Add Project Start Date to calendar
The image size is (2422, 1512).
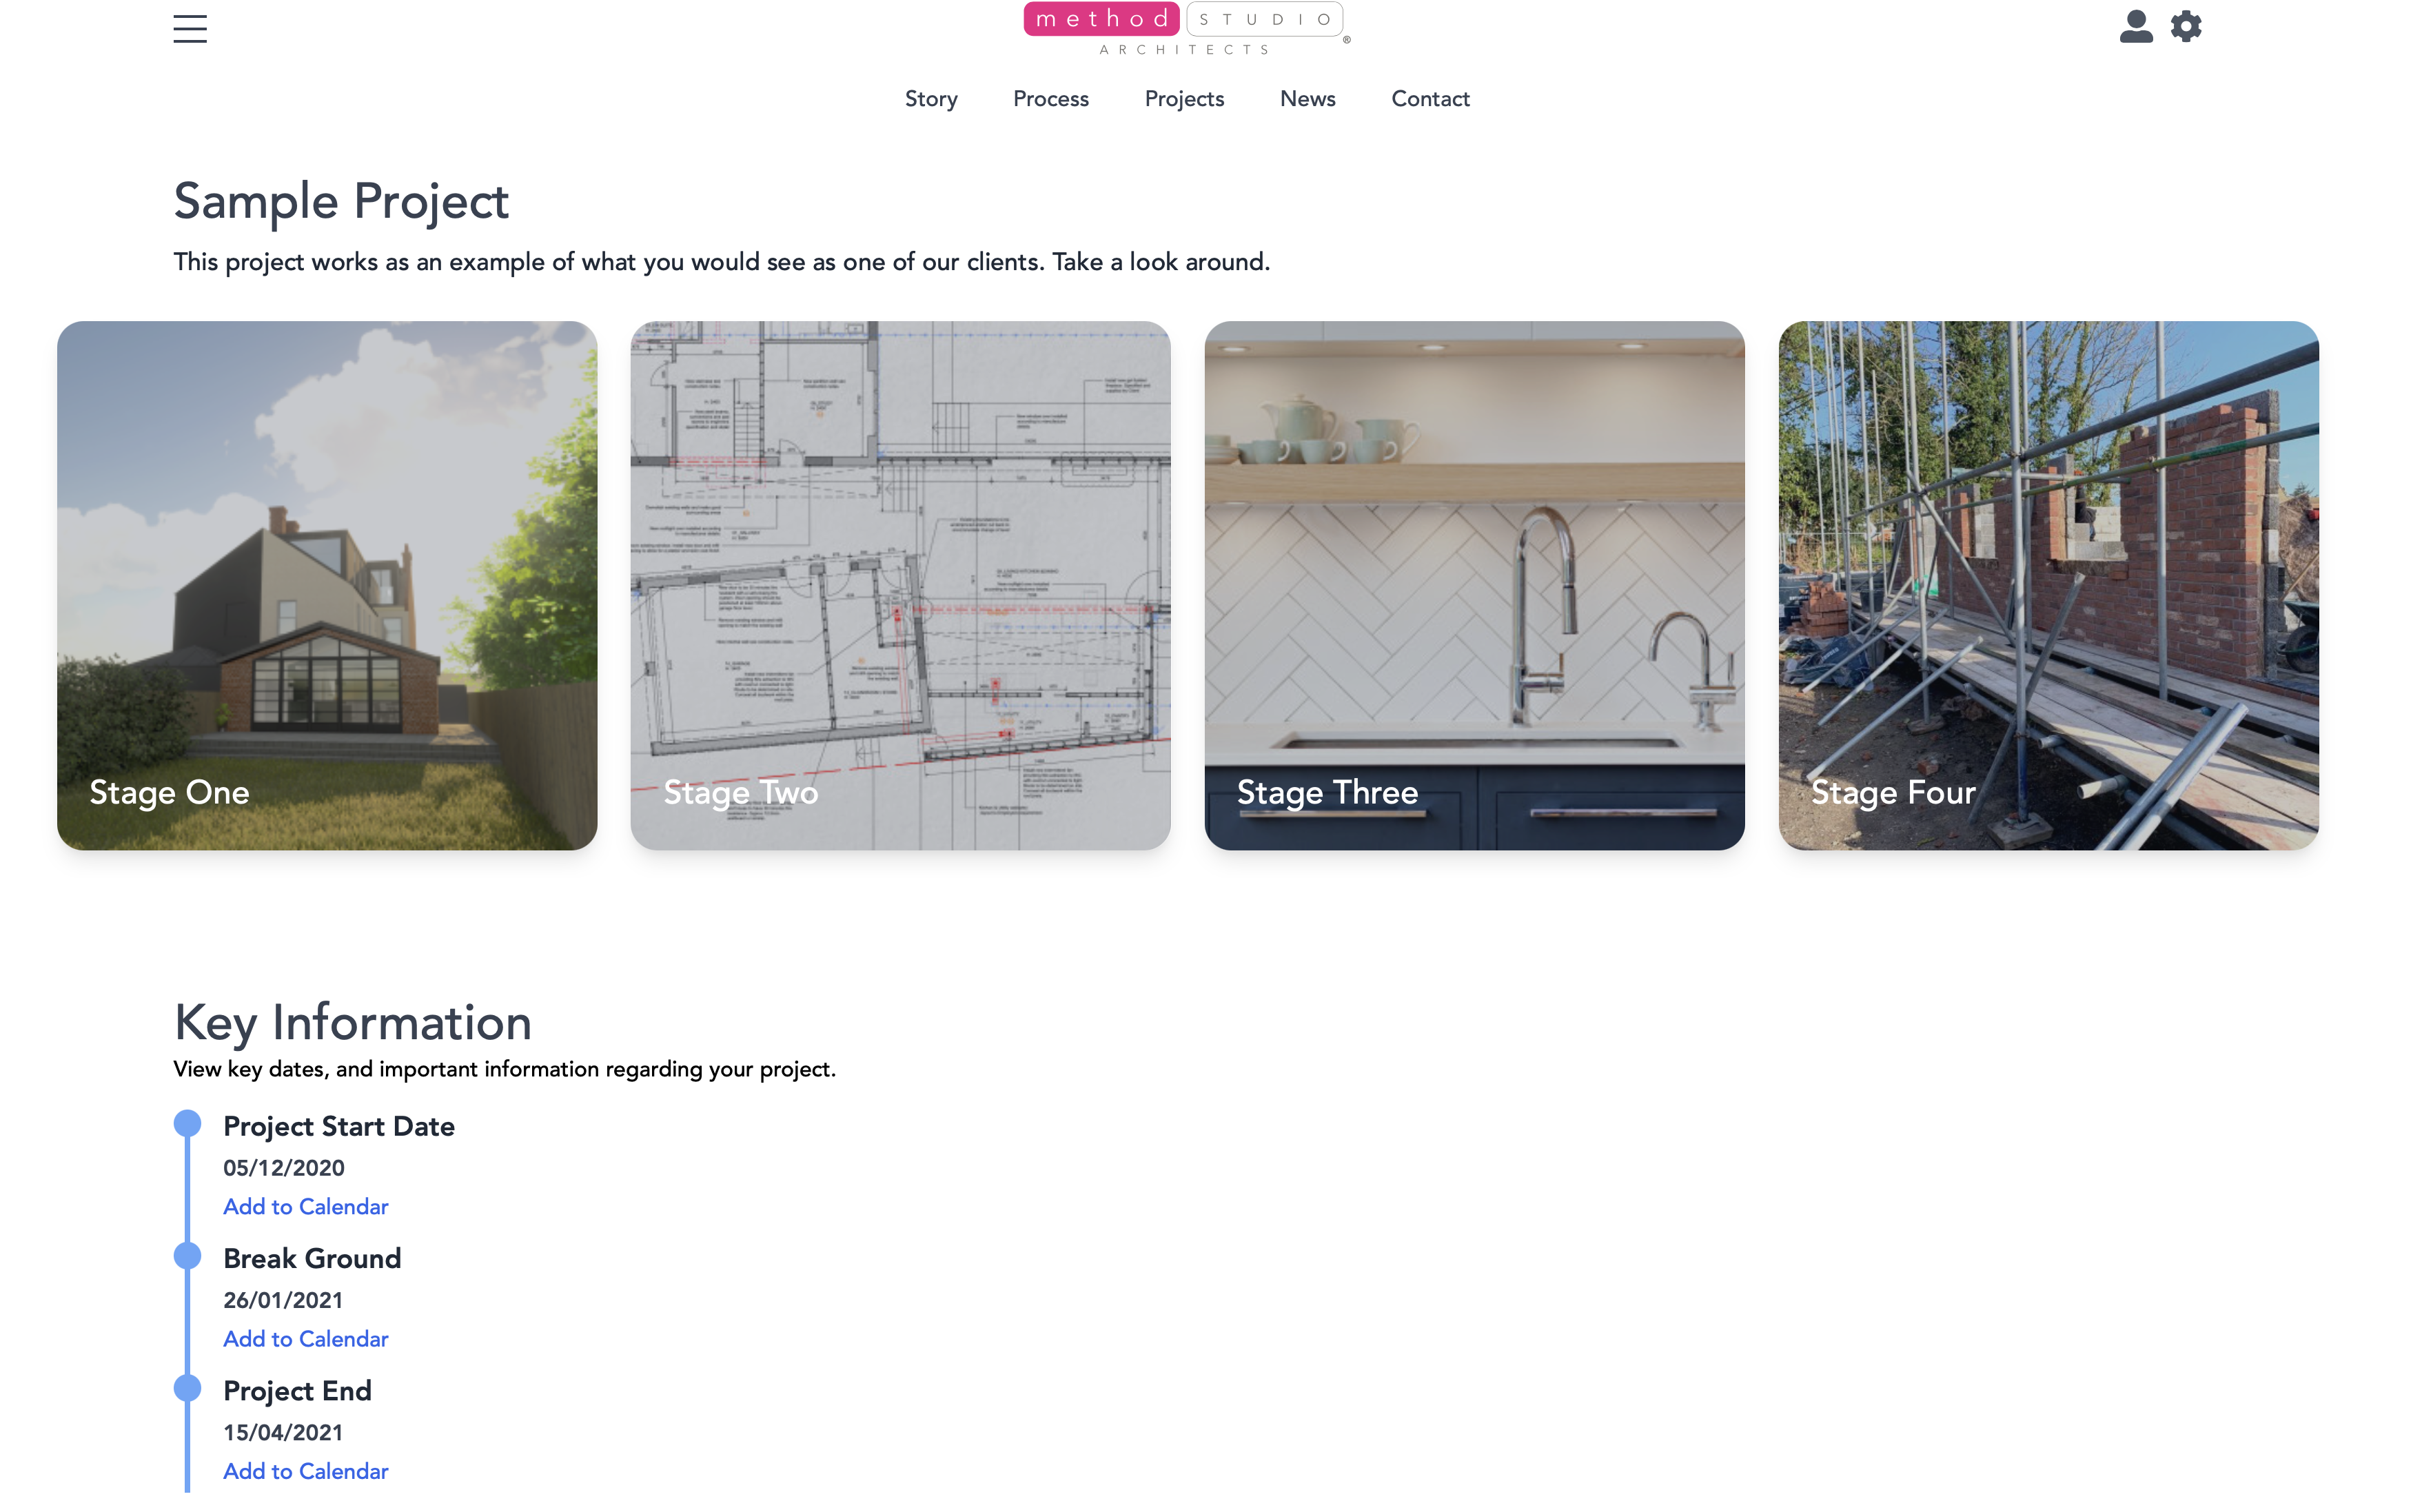306,1207
